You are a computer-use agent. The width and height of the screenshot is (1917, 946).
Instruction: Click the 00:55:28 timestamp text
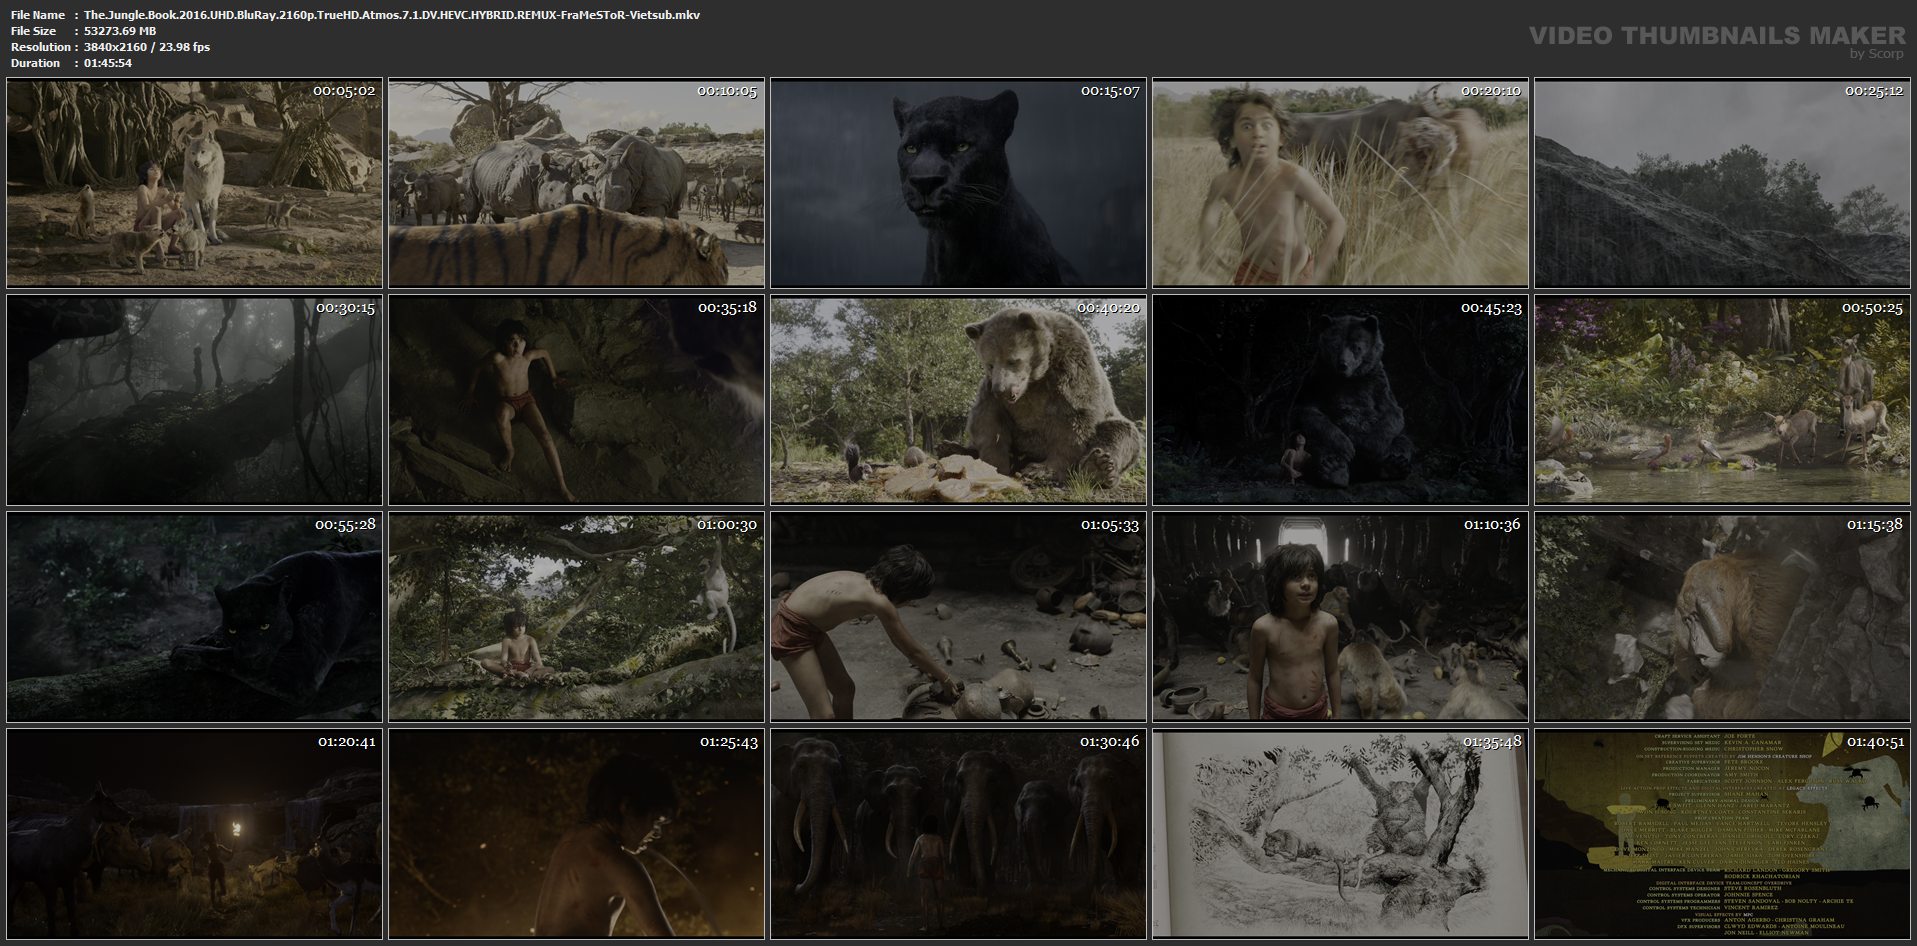click(x=345, y=524)
